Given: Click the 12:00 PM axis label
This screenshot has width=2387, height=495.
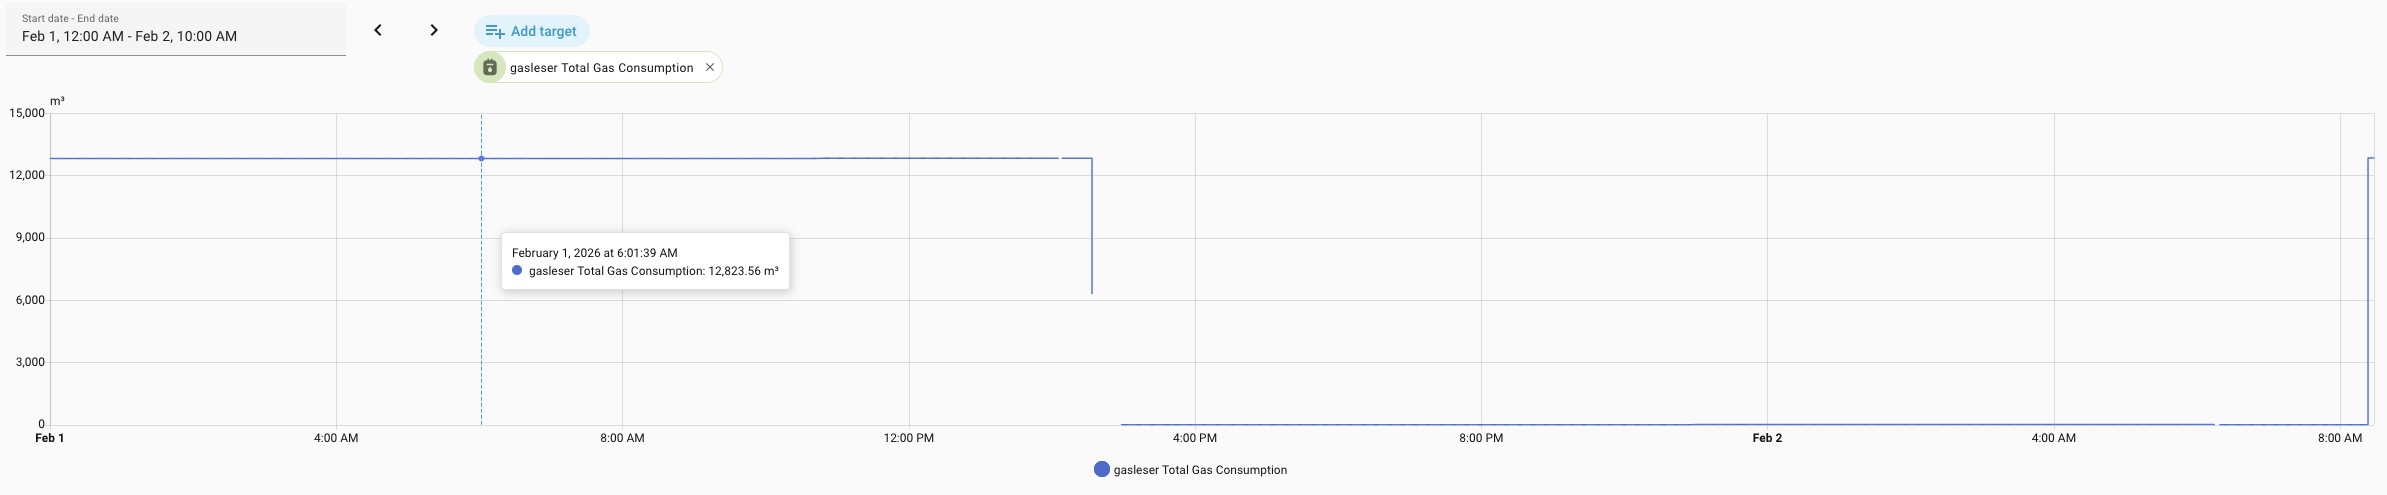Looking at the screenshot, I should pyautogui.click(x=909, y=438).
